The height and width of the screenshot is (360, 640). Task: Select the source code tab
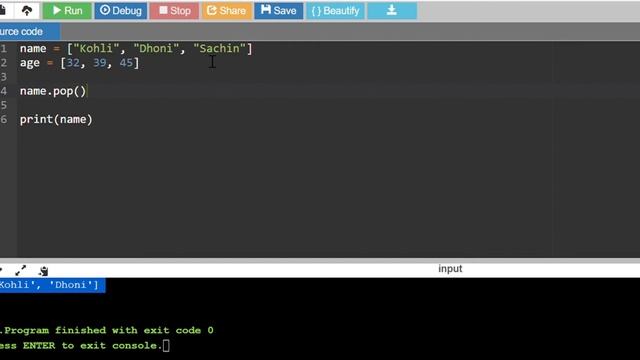pos(29,31)
